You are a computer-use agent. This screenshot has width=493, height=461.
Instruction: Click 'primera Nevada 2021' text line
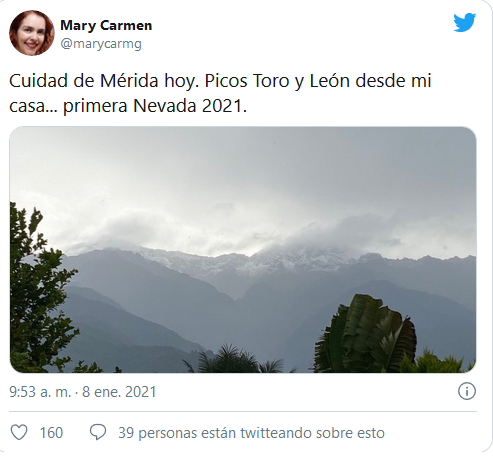point(155,106)
